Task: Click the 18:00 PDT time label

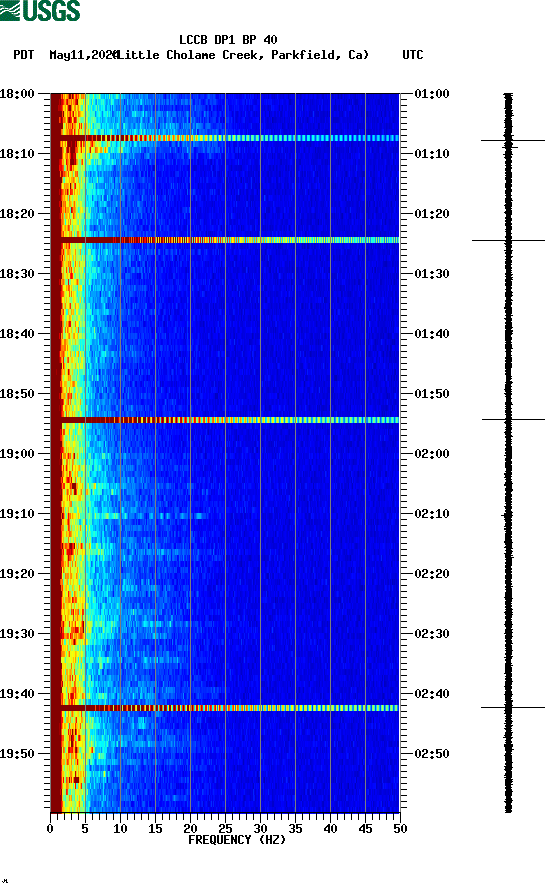Action: click(17, 94)
